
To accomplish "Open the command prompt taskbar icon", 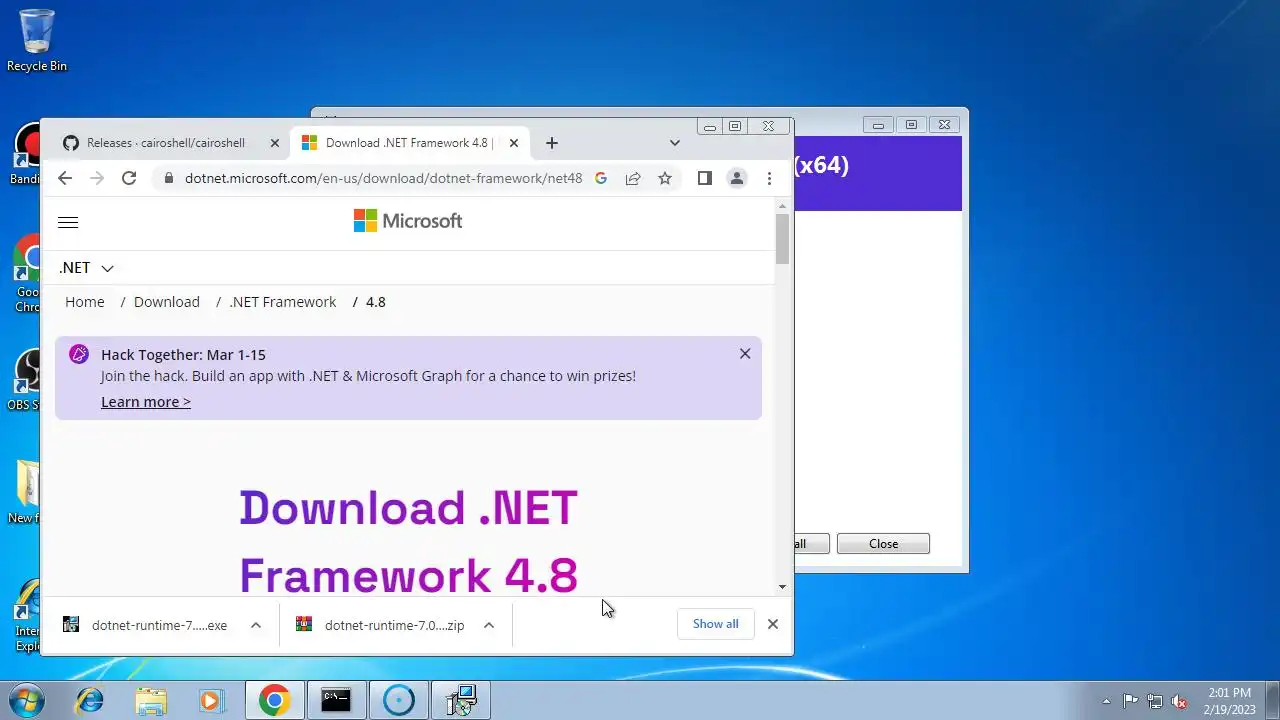I will 336,701.
